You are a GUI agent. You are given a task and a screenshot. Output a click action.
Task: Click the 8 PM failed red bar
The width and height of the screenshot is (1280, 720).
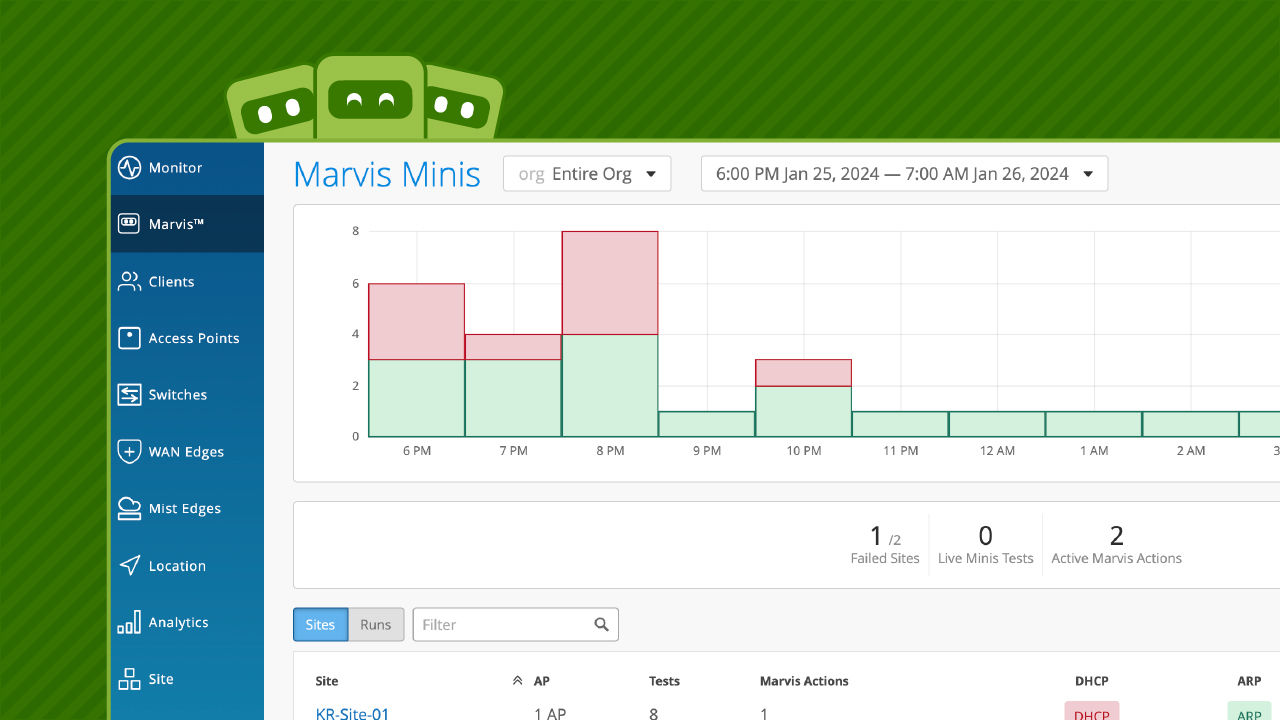point(610,283)
